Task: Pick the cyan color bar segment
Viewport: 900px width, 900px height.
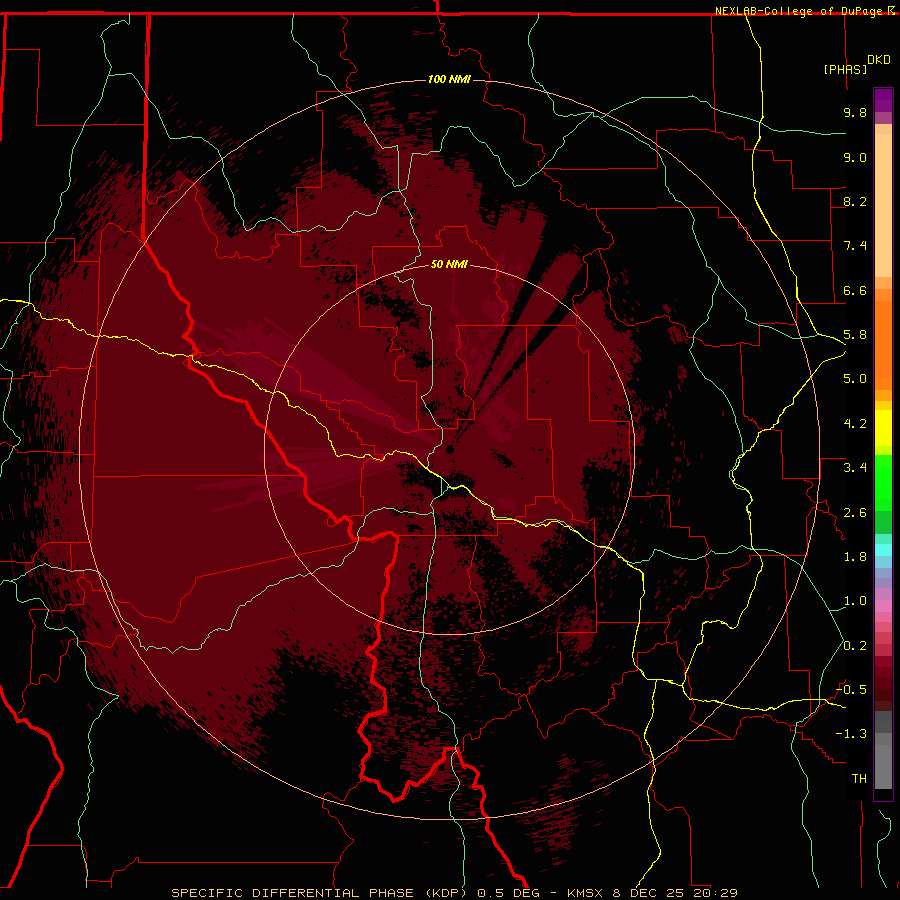Action: click(x=883, y=549)
